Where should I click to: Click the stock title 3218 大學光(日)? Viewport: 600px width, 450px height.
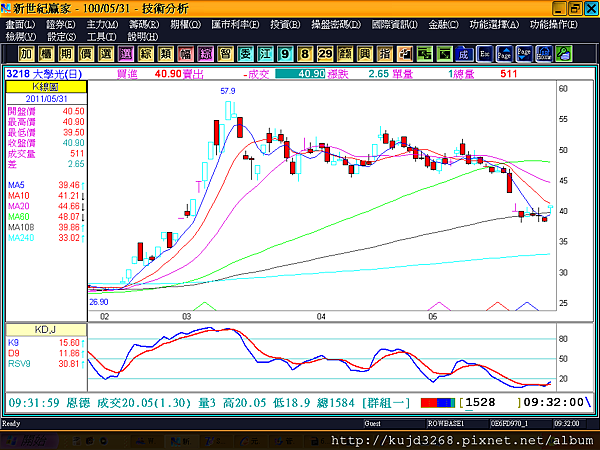[44, 74]
